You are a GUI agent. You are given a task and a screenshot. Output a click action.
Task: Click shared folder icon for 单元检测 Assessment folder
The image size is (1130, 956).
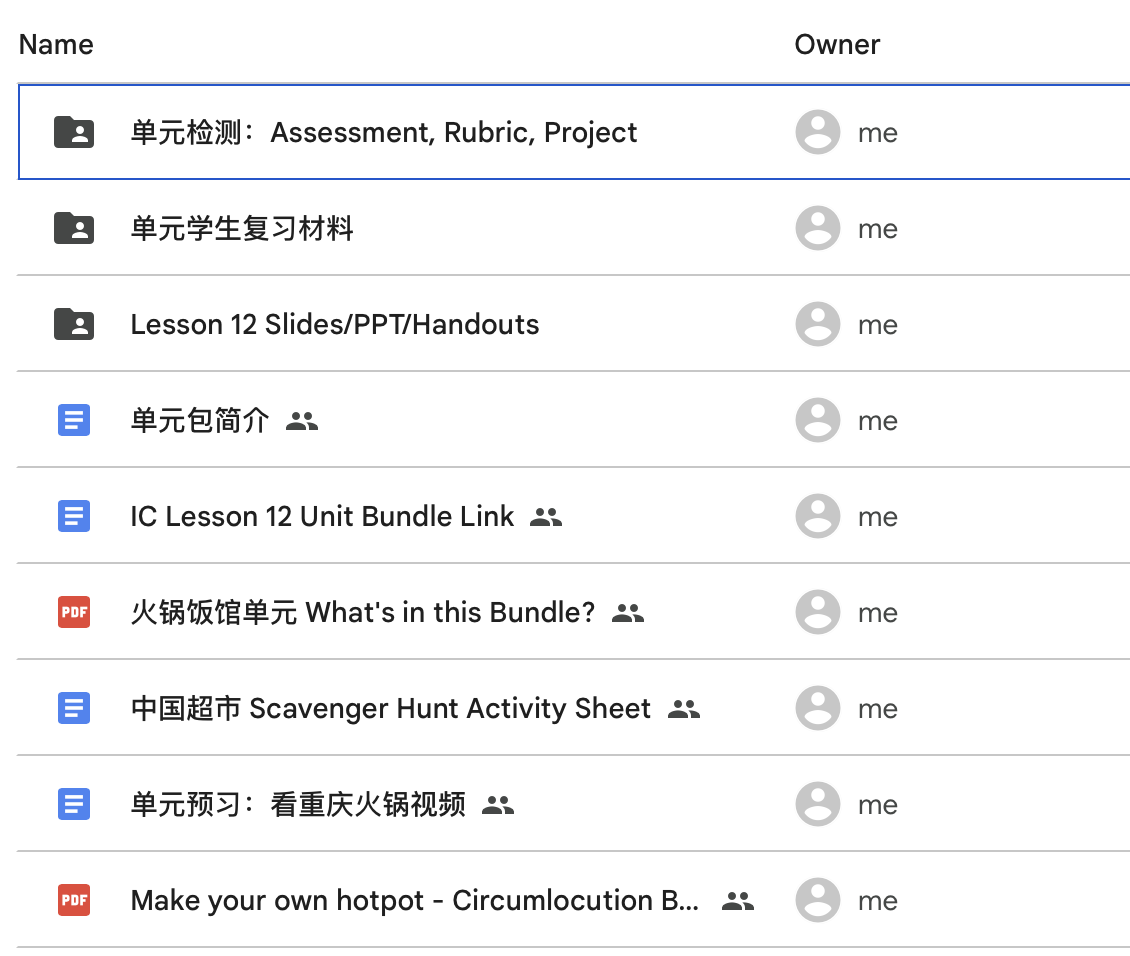pos(74,132)
